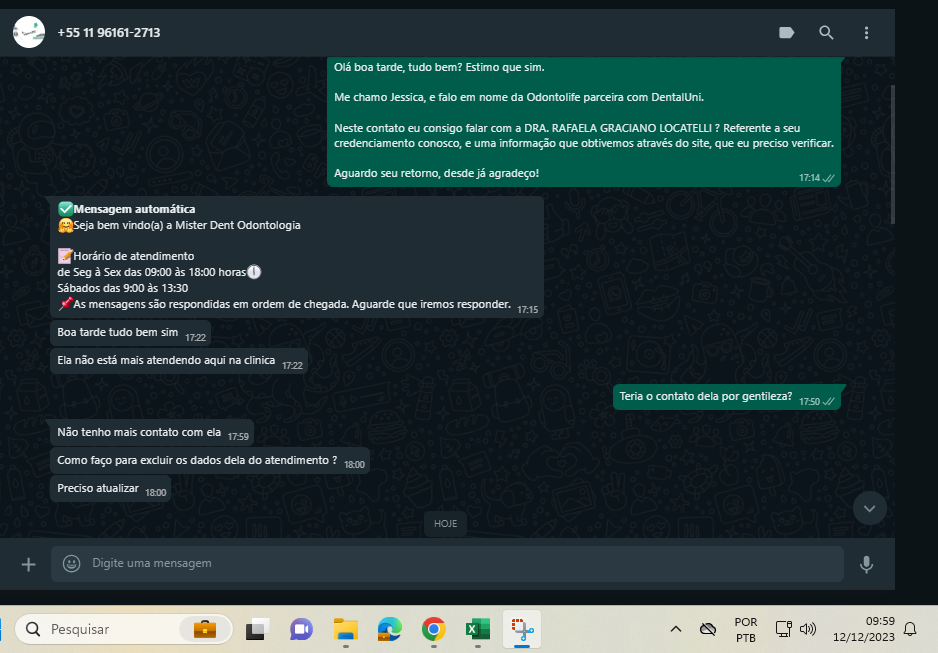Select message 'Ela não está mais atendendo aqui na clinica'

click(179, 361)
